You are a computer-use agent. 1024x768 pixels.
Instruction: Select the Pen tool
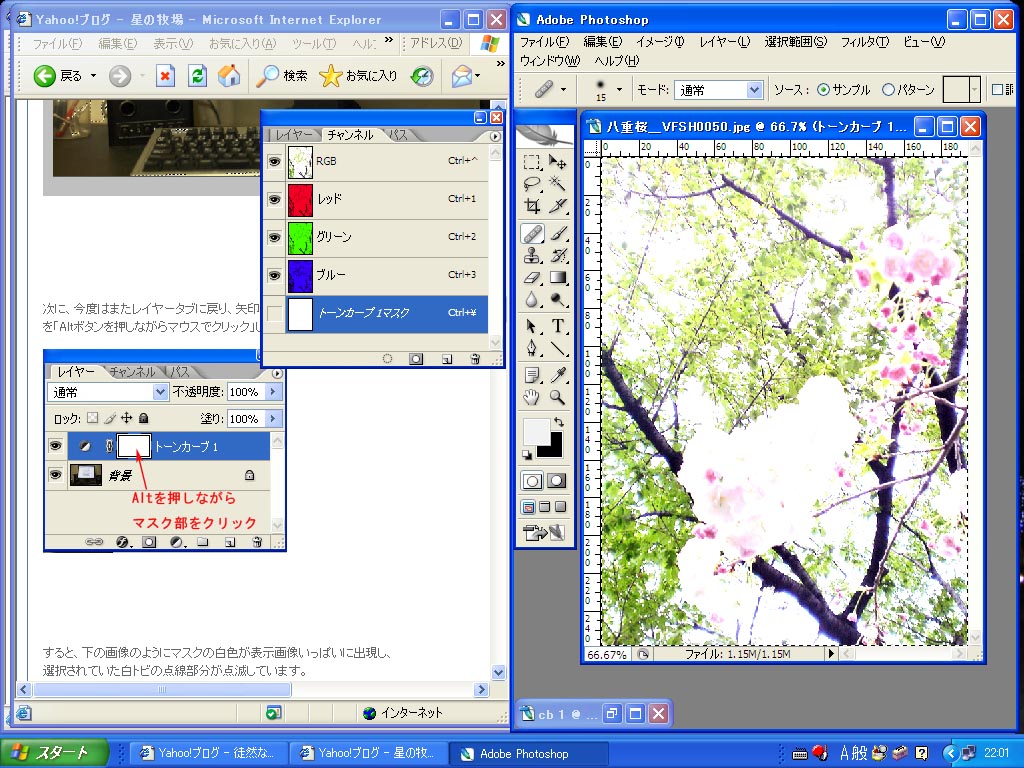point(532,348)
